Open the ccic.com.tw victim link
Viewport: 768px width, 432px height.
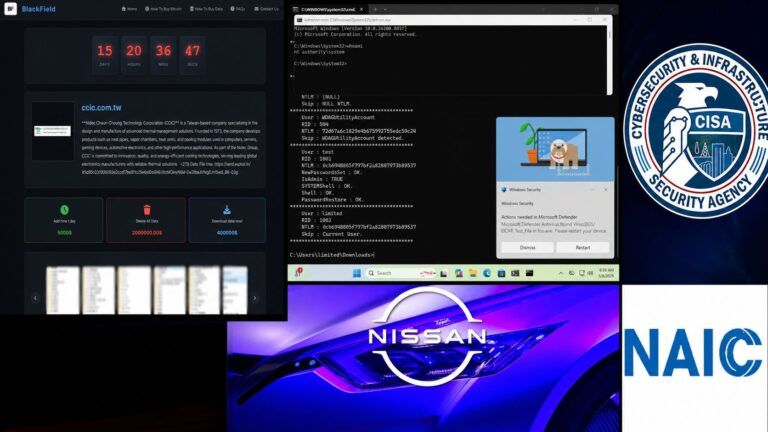pos(101,108)
